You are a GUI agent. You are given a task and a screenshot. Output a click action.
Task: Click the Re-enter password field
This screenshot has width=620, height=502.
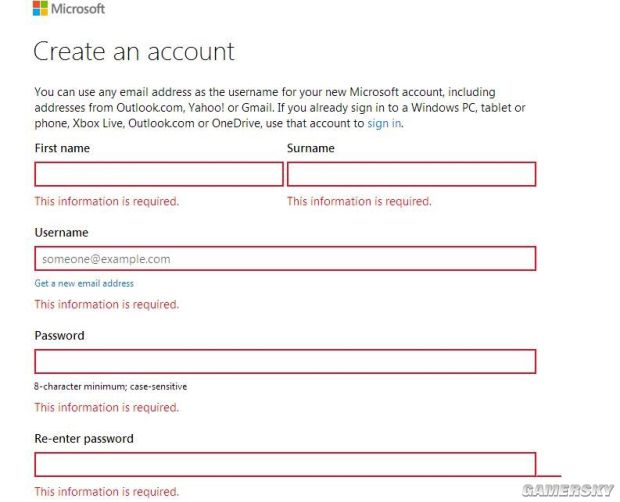click(x=285, y=464)
